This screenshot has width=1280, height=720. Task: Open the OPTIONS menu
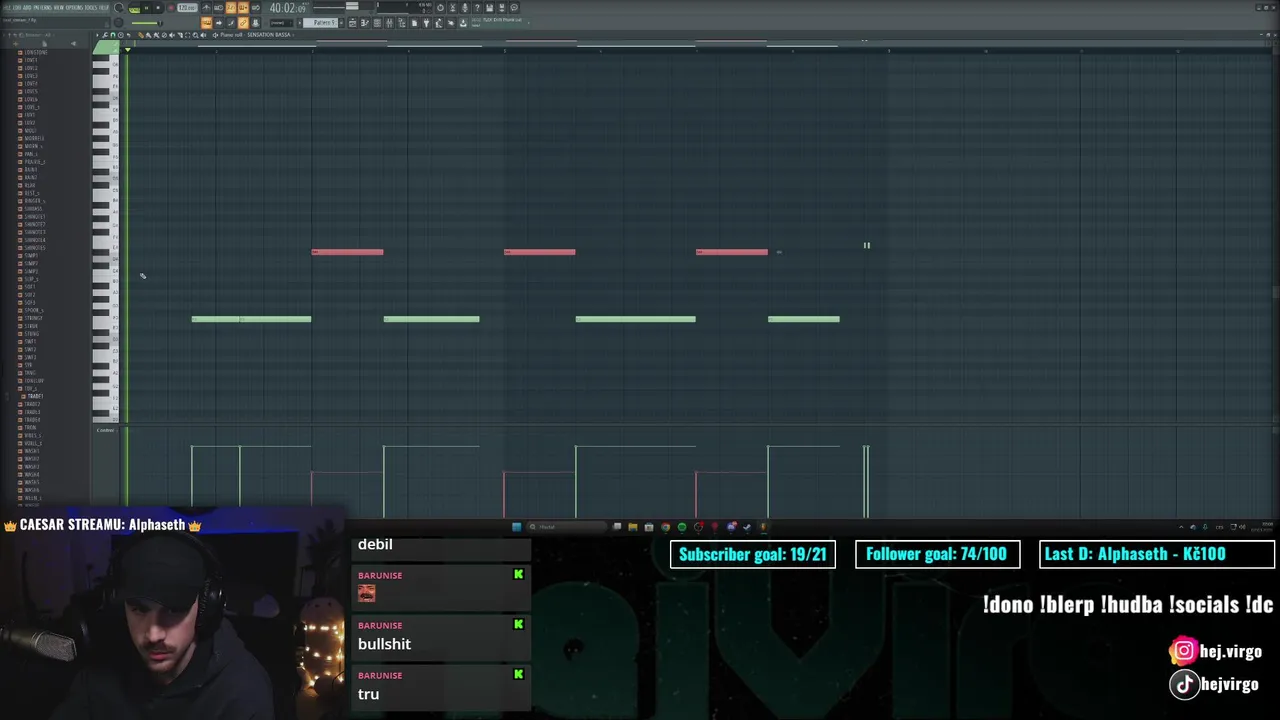coord(74,7)
